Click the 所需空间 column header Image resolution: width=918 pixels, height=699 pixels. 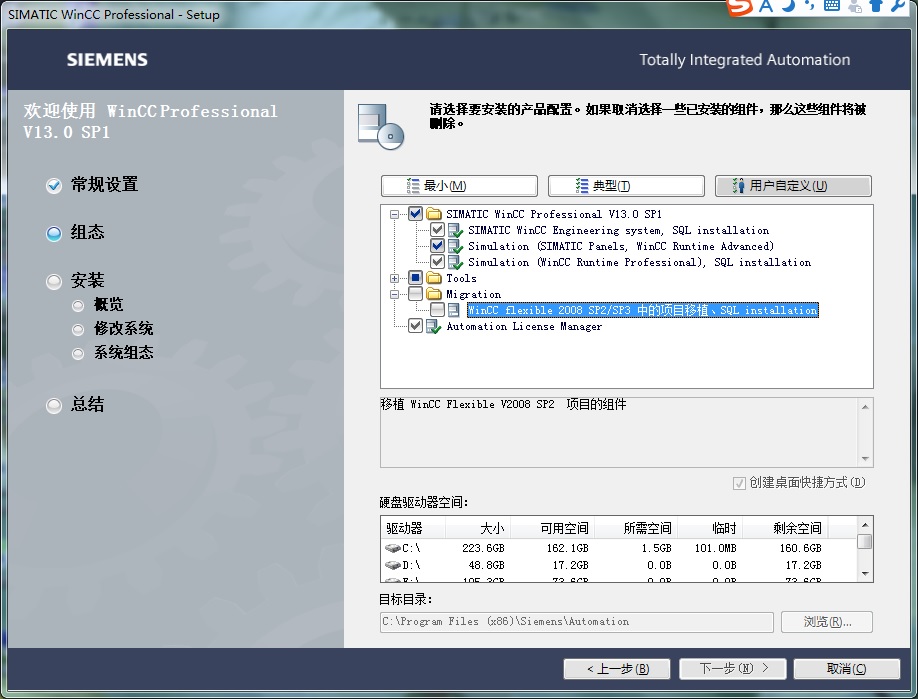click(x=635, y=528)
